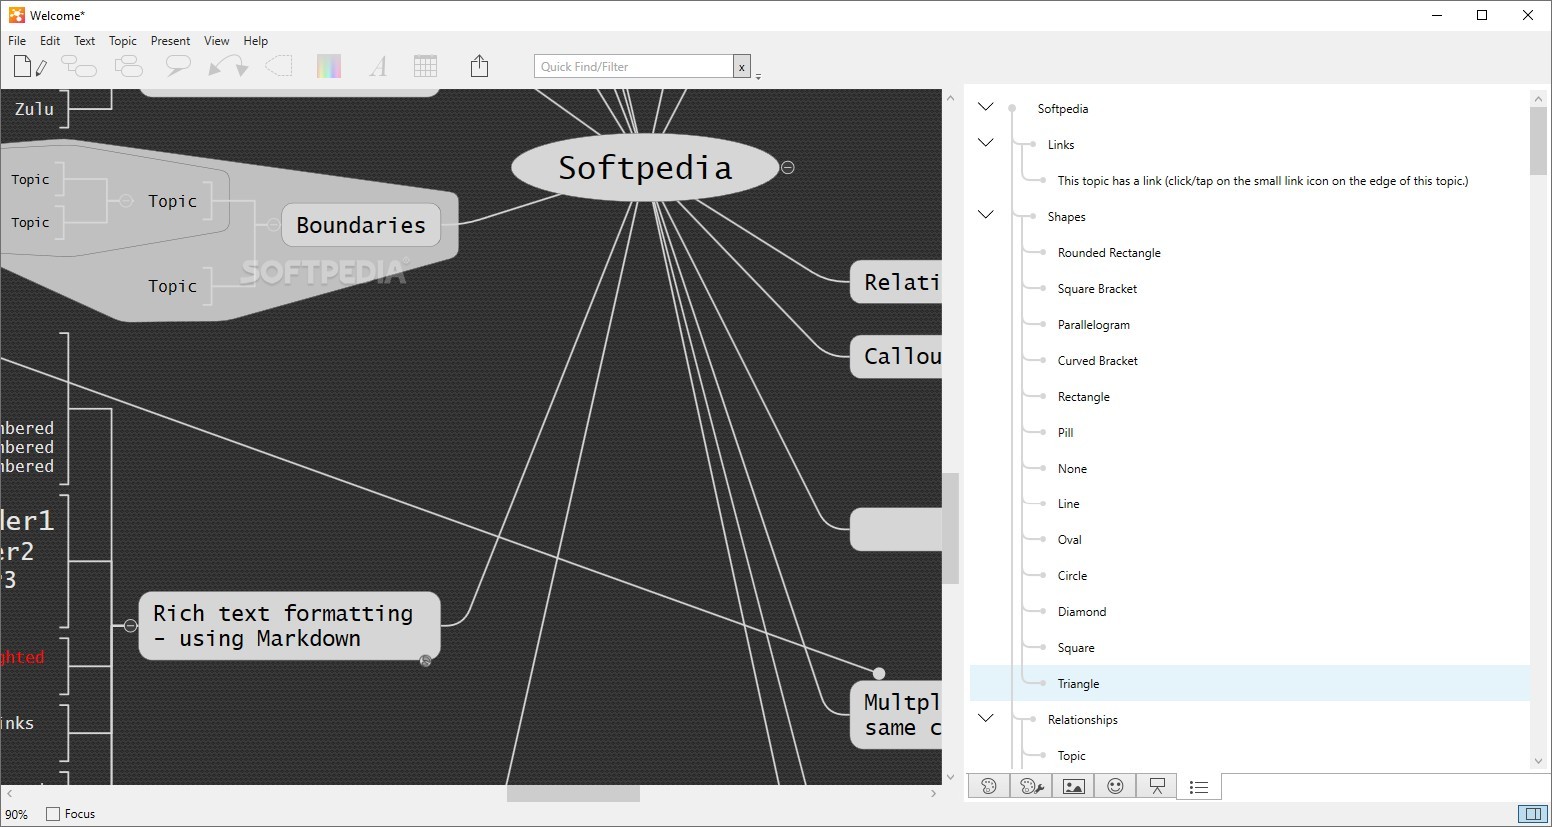Select Parallelogram in the outline
Viewport: 1552px width, 827px height.
[1094, 325]
